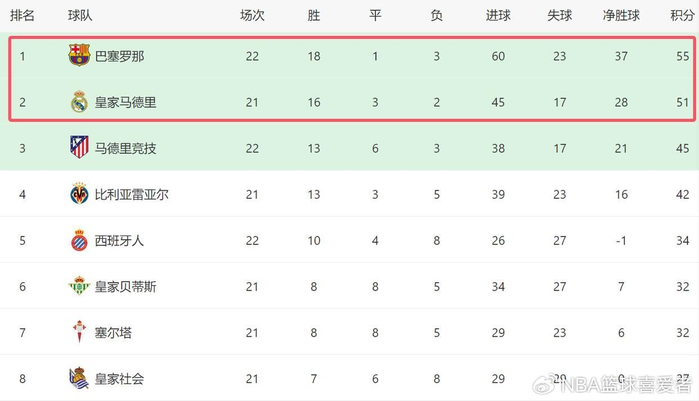Open the Espanyol team badge

point(79,240)
